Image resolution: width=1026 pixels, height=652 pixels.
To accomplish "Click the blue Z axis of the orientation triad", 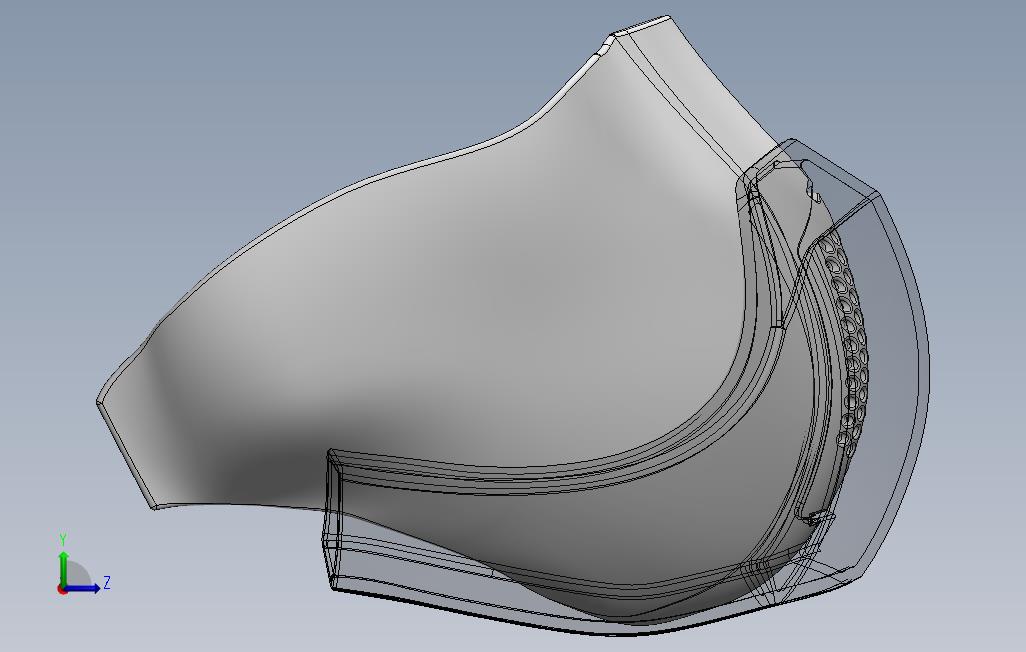I will pos(82,588).
